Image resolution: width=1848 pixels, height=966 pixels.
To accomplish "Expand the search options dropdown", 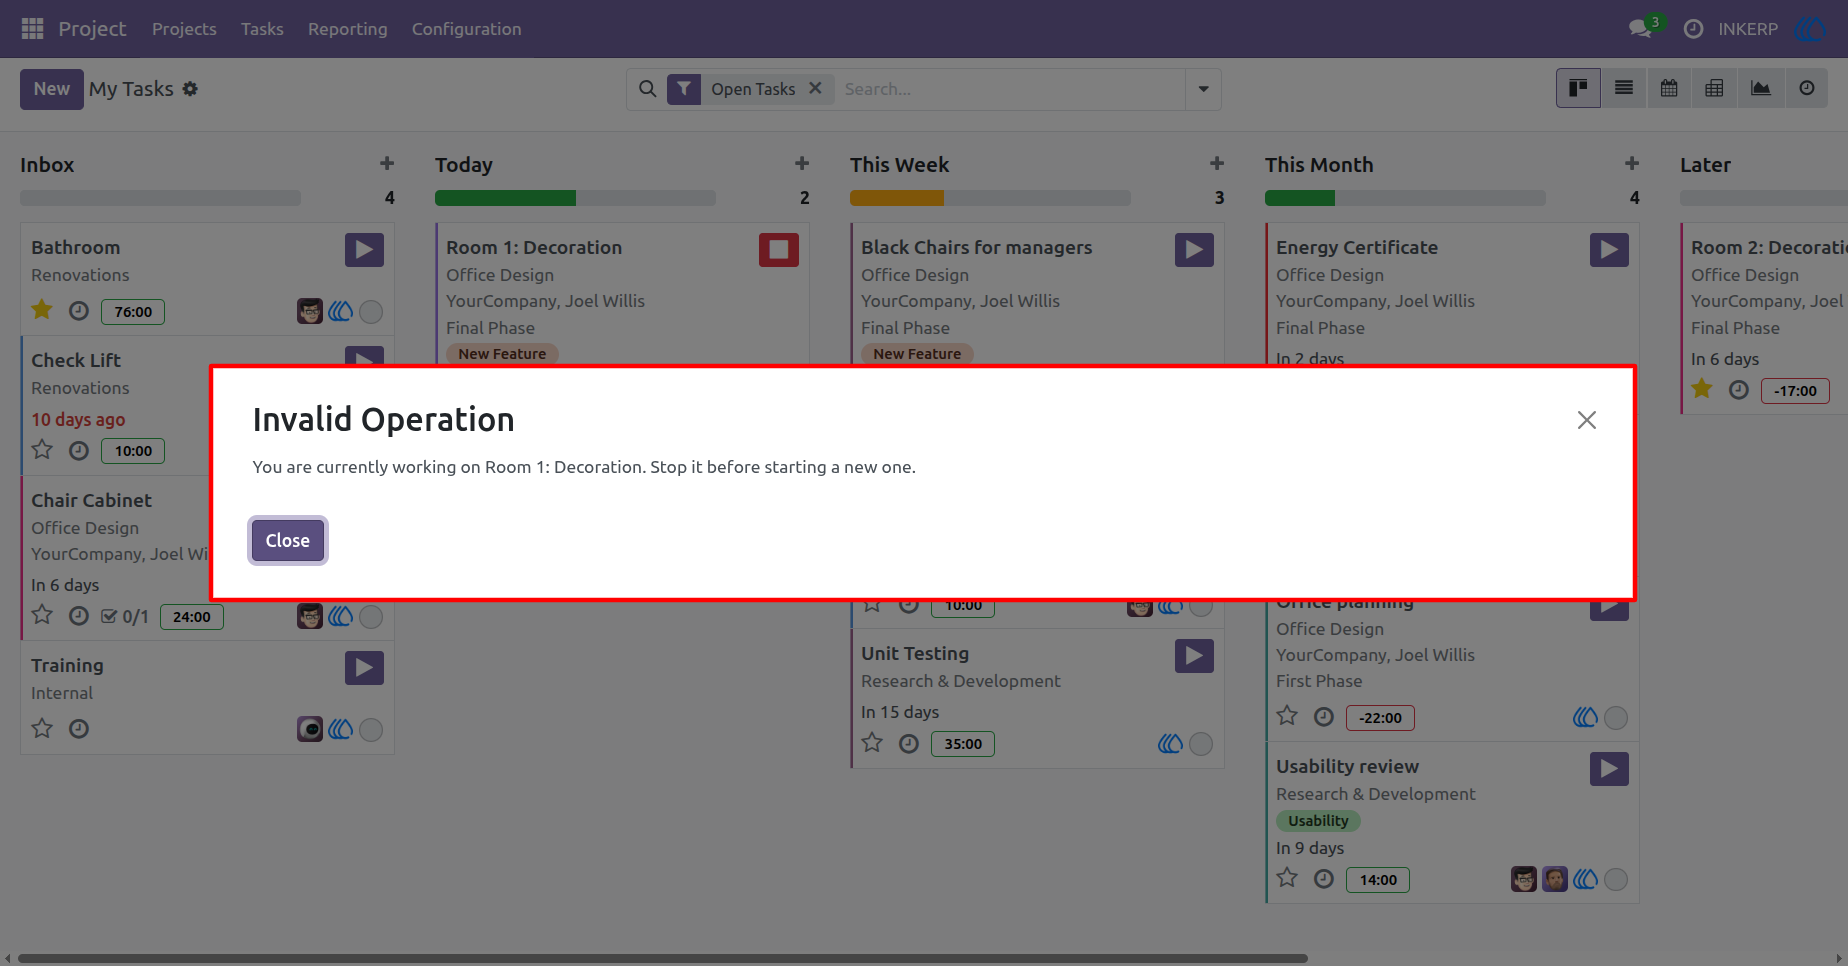I will tap(1203, 89).
